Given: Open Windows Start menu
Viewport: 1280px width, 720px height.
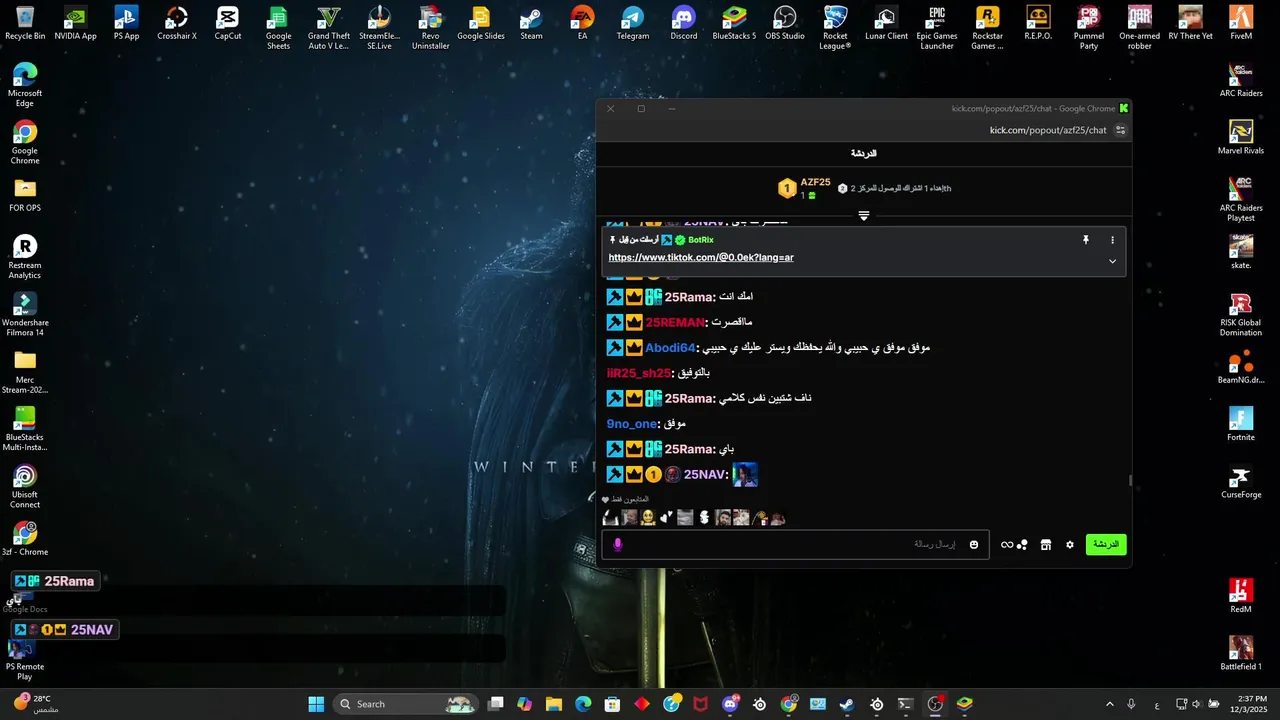Looking at the screenshot, I should click(x=316, y=704).
